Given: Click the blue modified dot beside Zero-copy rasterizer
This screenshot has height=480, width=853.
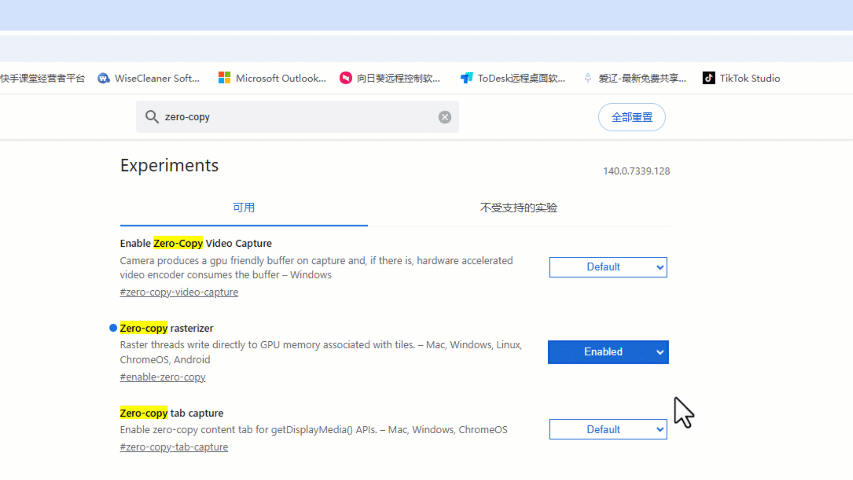Looking at the screenshot, I should (x=113, y=328).
